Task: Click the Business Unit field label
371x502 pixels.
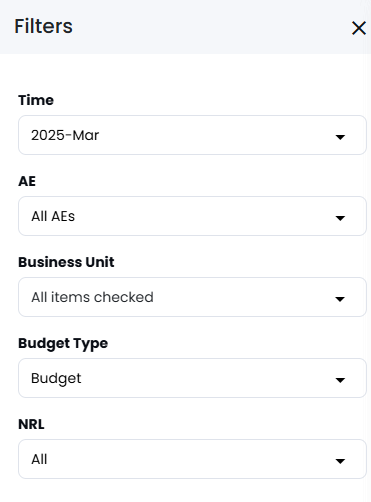Action: [x=66, y=262]
